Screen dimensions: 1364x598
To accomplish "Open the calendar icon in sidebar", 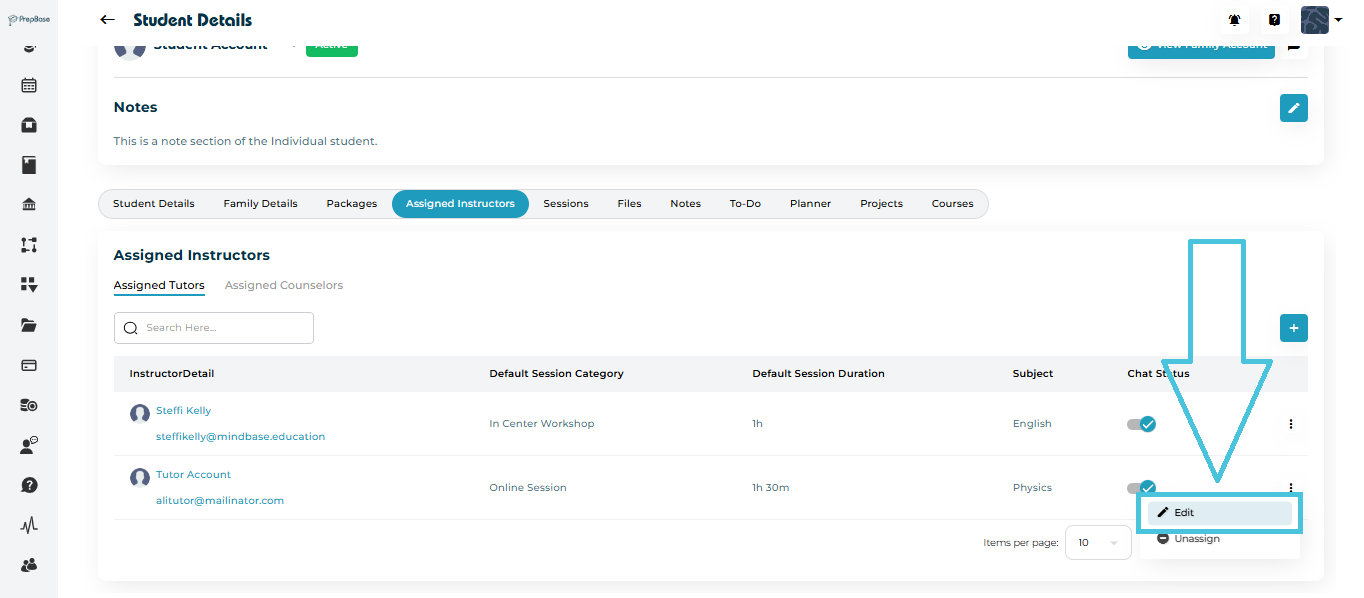I will pos(29,85).
